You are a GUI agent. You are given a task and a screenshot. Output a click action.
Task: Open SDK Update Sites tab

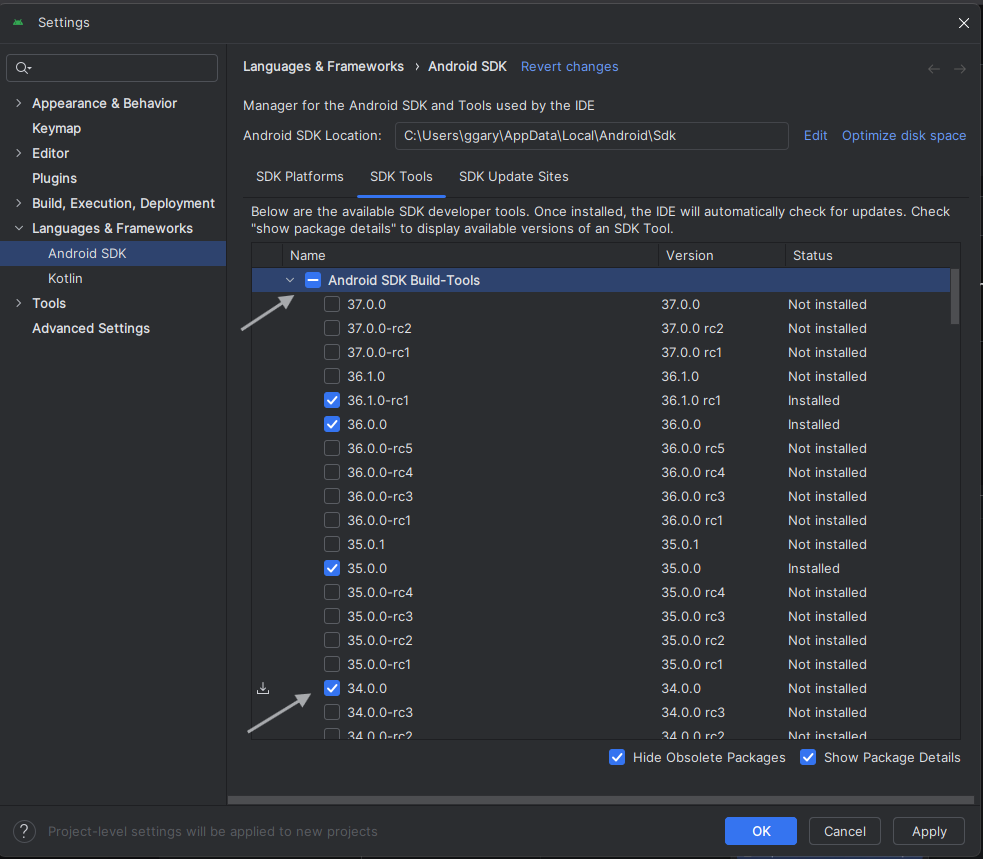pyautogui.click(x=513, y=177)
